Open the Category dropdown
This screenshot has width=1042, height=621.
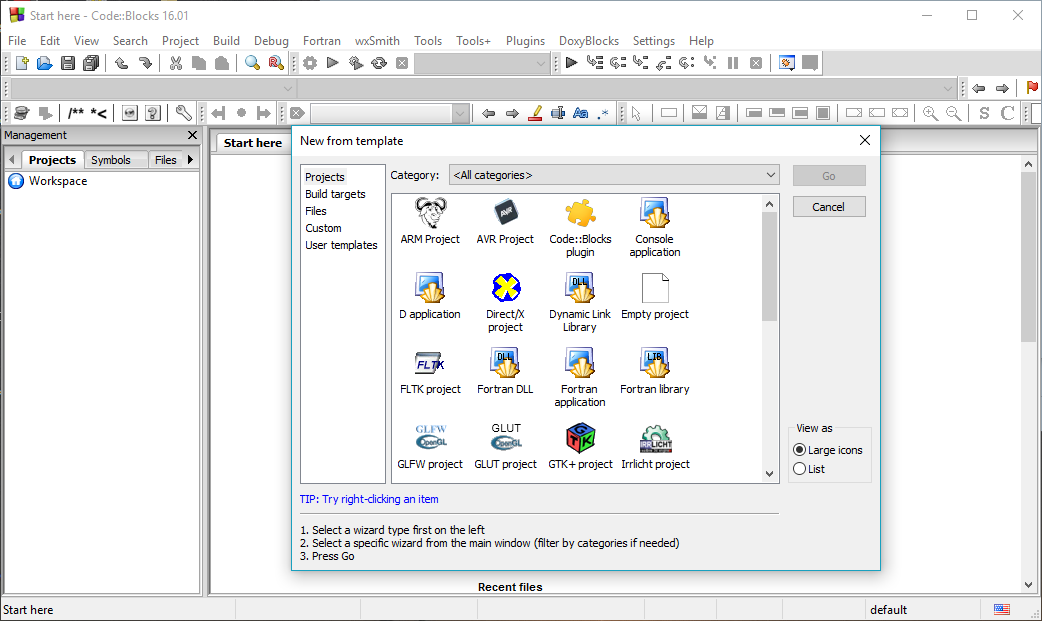click(x=614, y=175)
